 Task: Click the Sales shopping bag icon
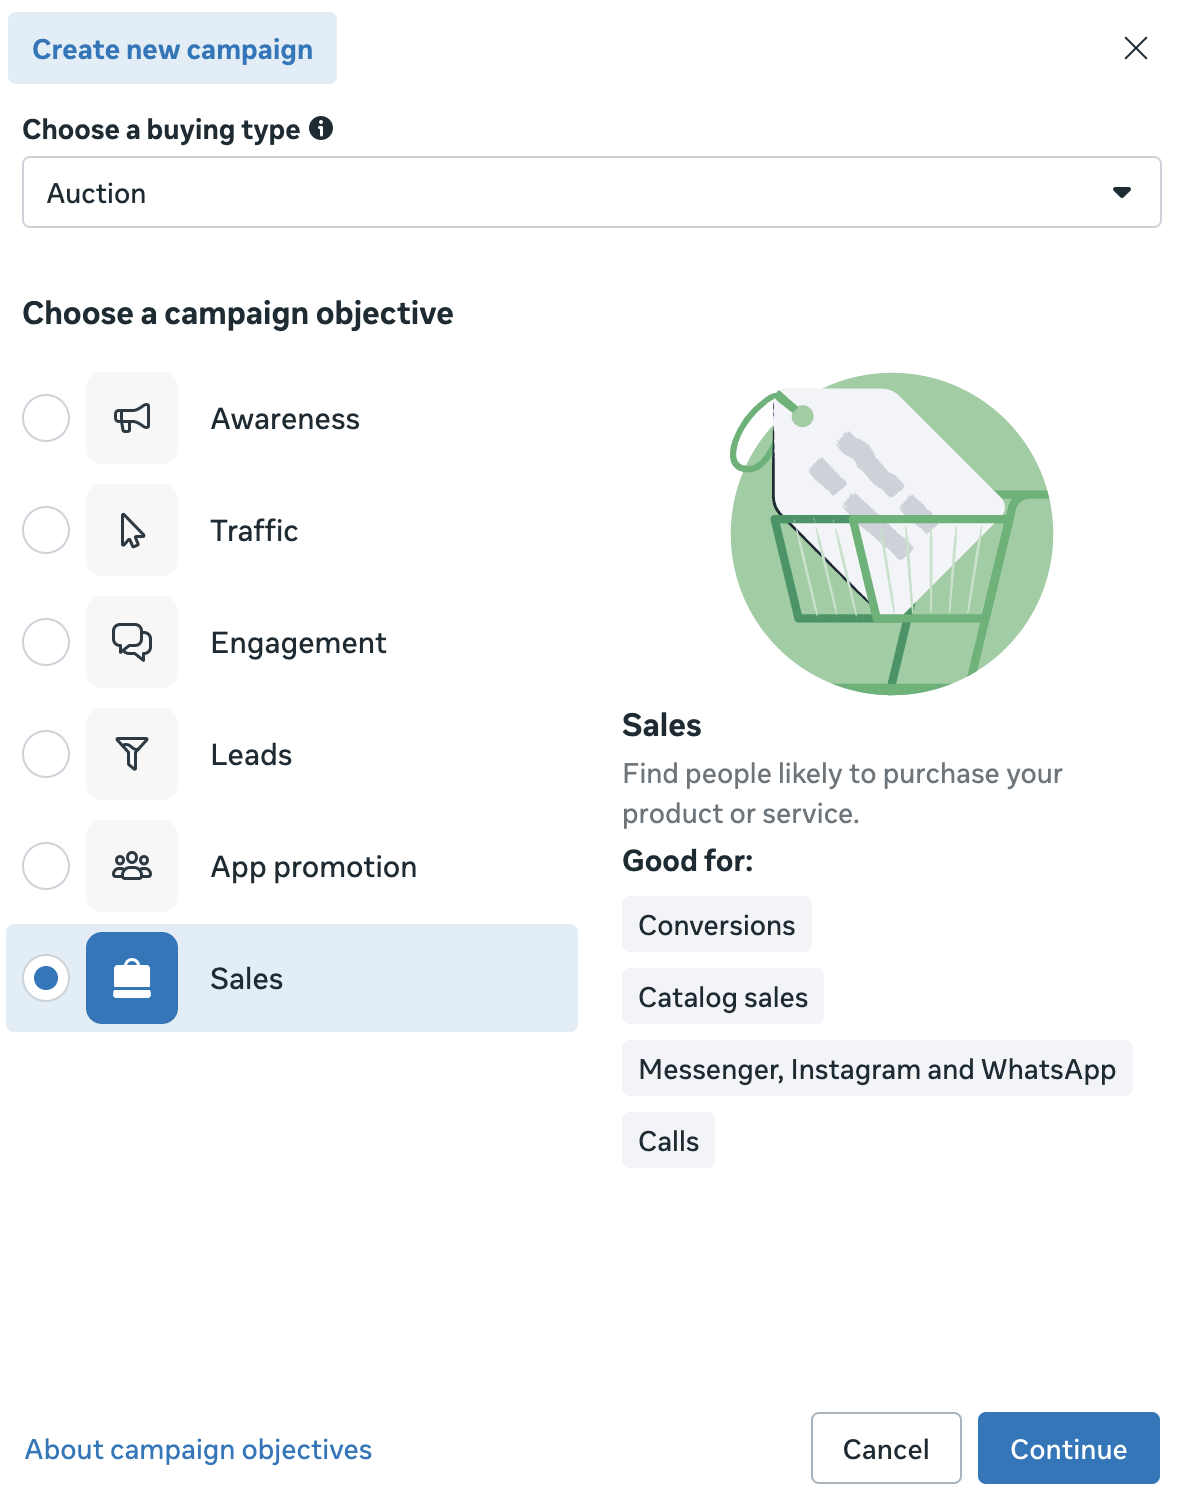point(132,978)
